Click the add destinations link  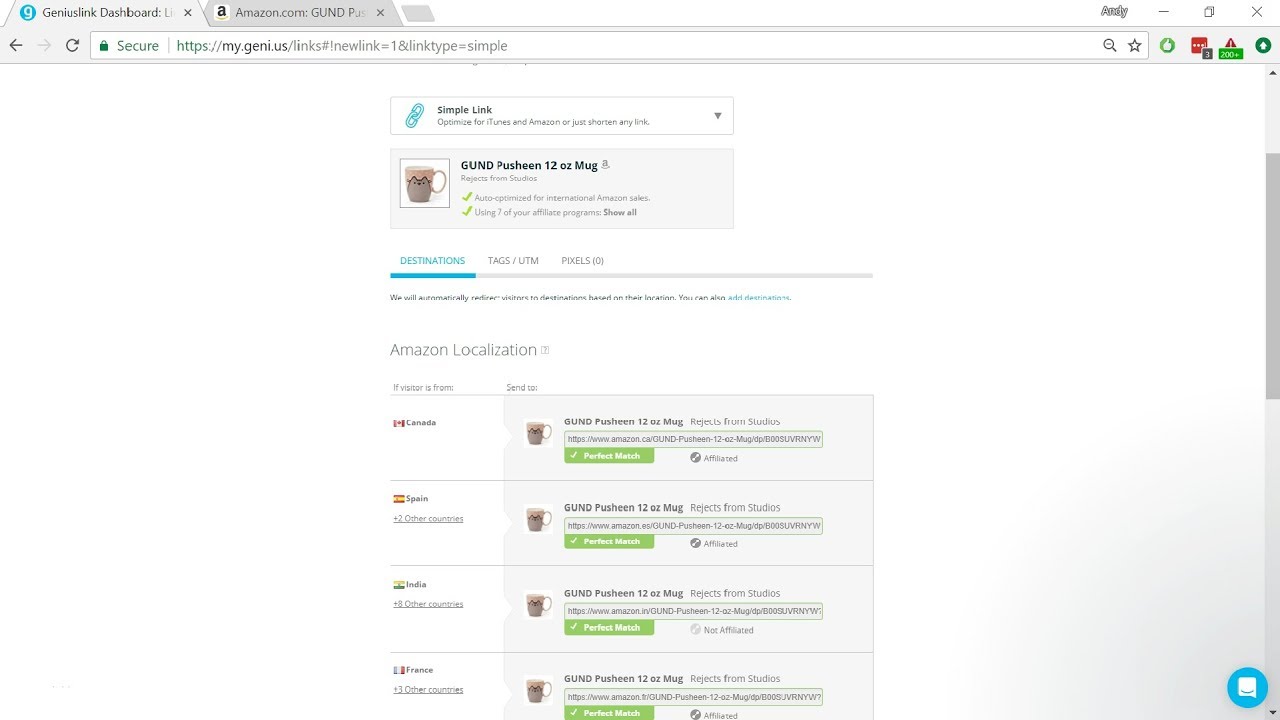coord(758,298)
